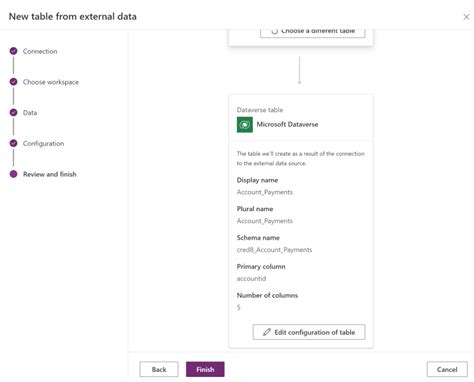Click the Data step check icon

coord(13,112)
